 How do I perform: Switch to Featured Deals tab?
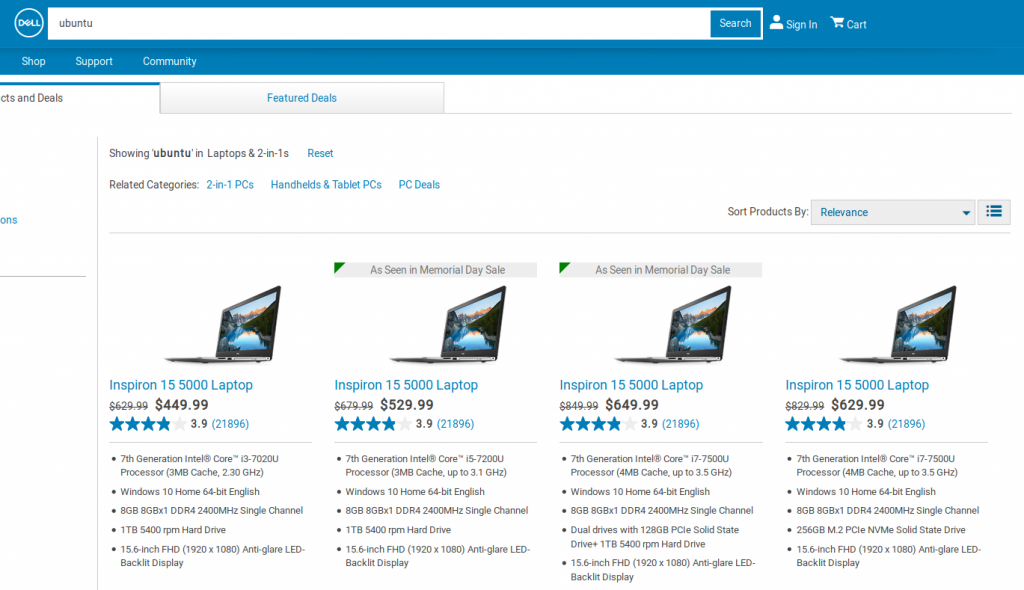(301, 98)
